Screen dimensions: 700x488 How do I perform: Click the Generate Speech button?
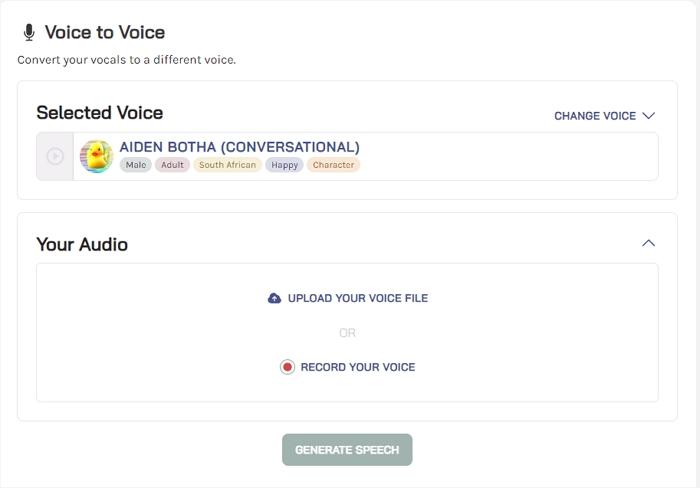click(x=347, y=450)
